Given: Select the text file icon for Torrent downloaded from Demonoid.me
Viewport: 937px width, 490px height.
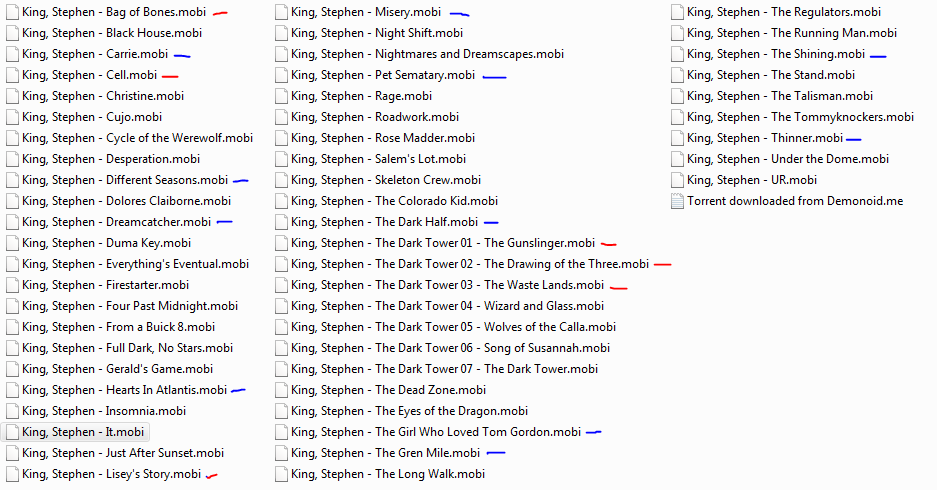Looking at the screenshot, I should click(677, 201).
